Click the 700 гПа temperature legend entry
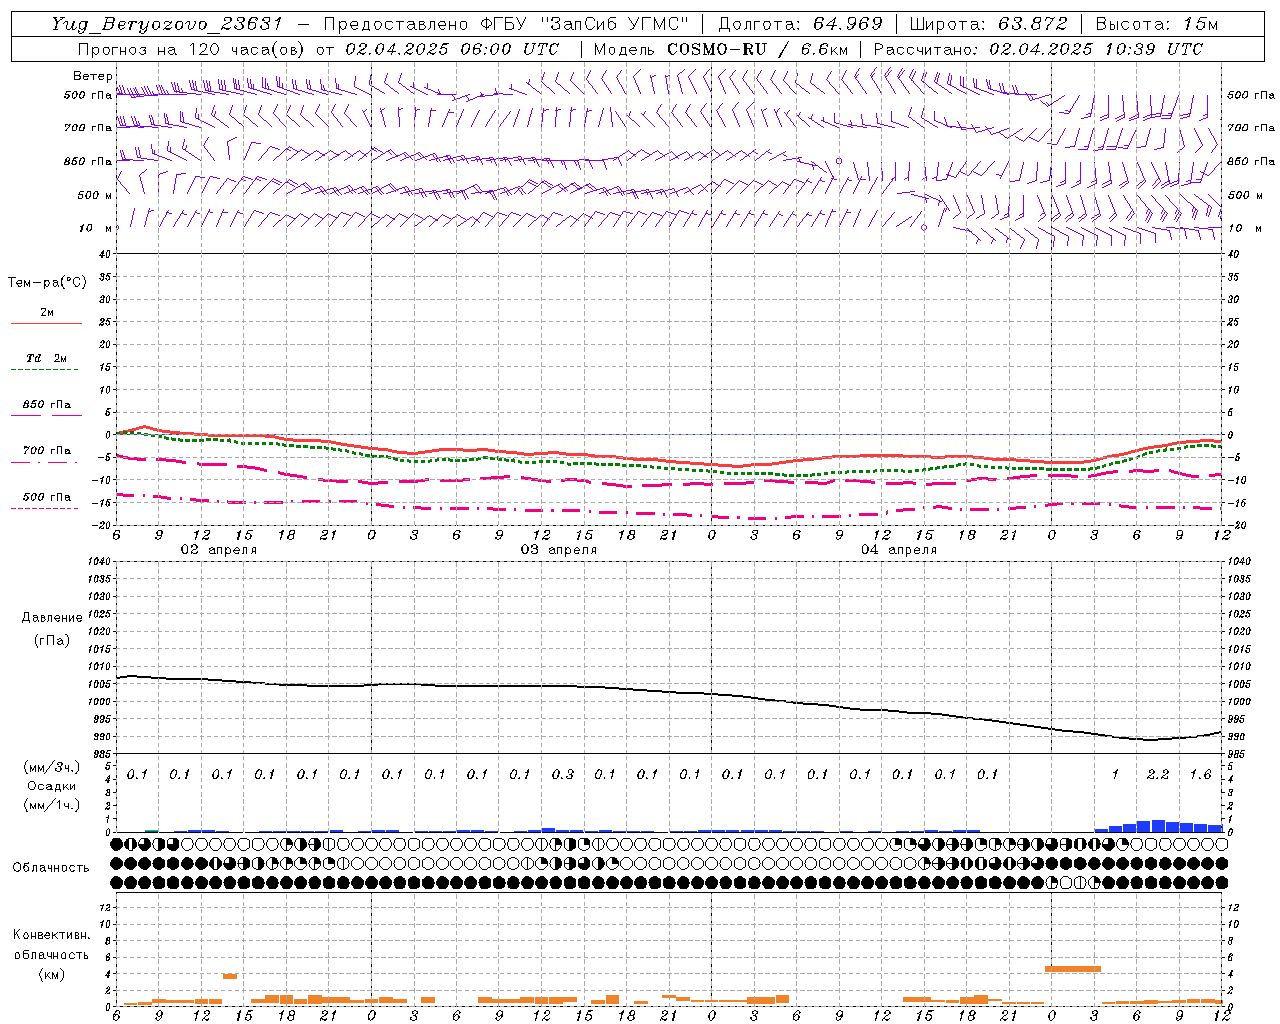This screenshot has width=1280, height=1024. (x=46, y=450)
